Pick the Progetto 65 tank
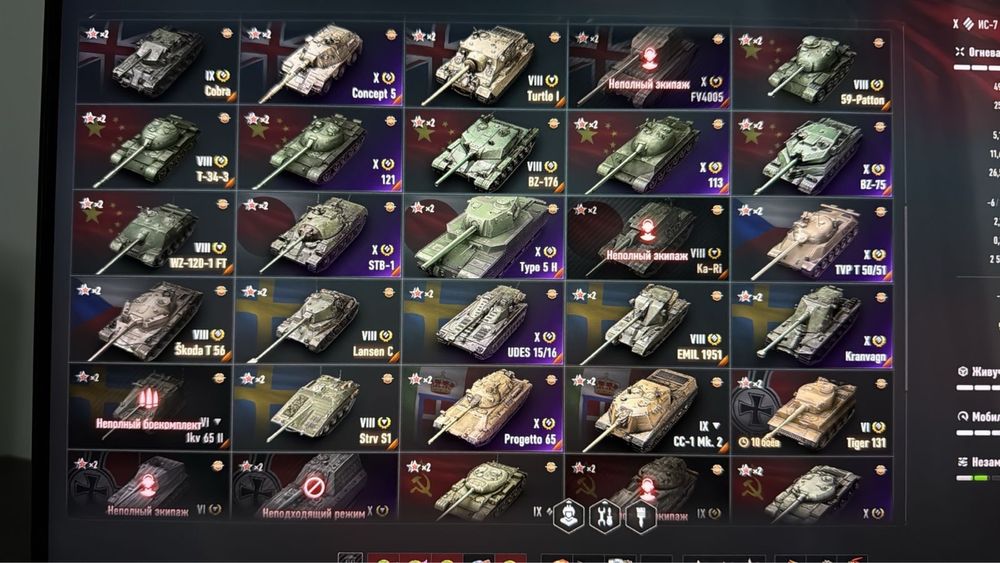This screenshot has width=1000, height=563. click(482, 409)
